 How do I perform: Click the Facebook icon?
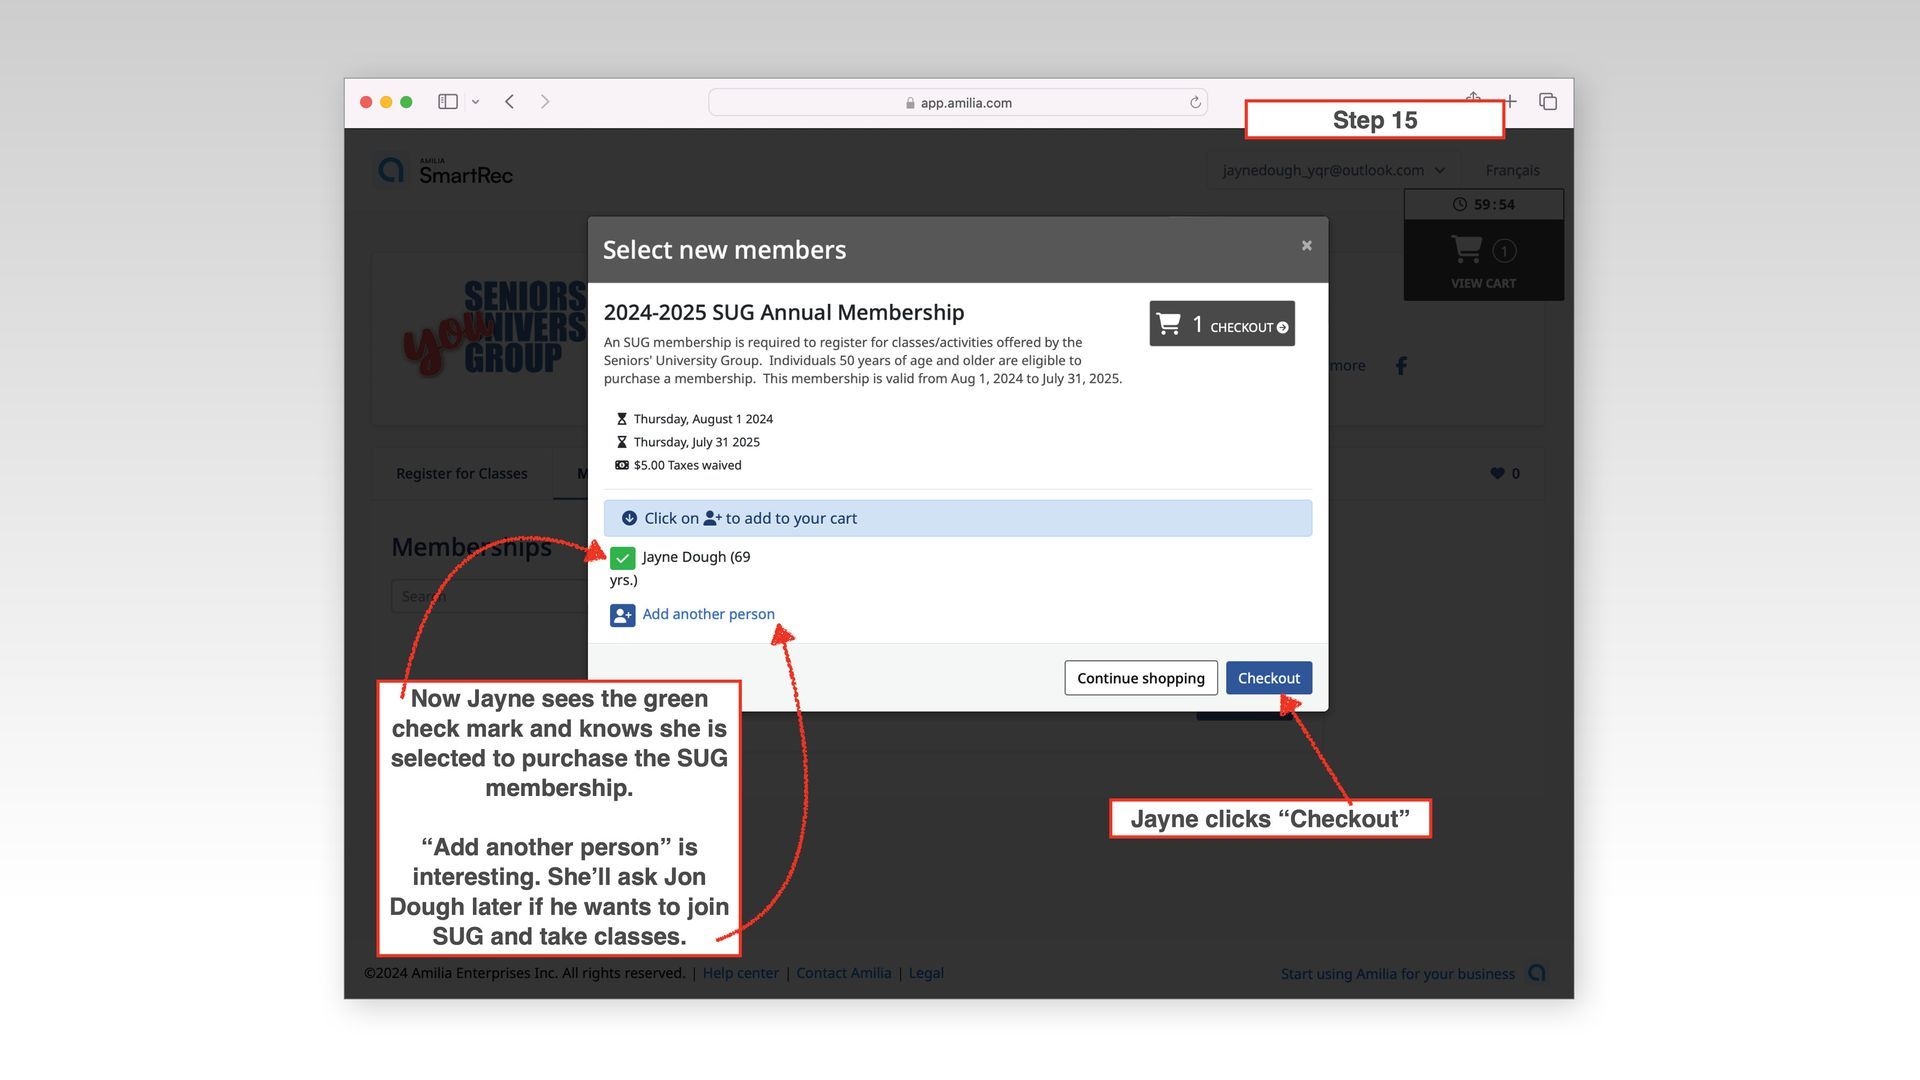click(x=1401, y=366)
